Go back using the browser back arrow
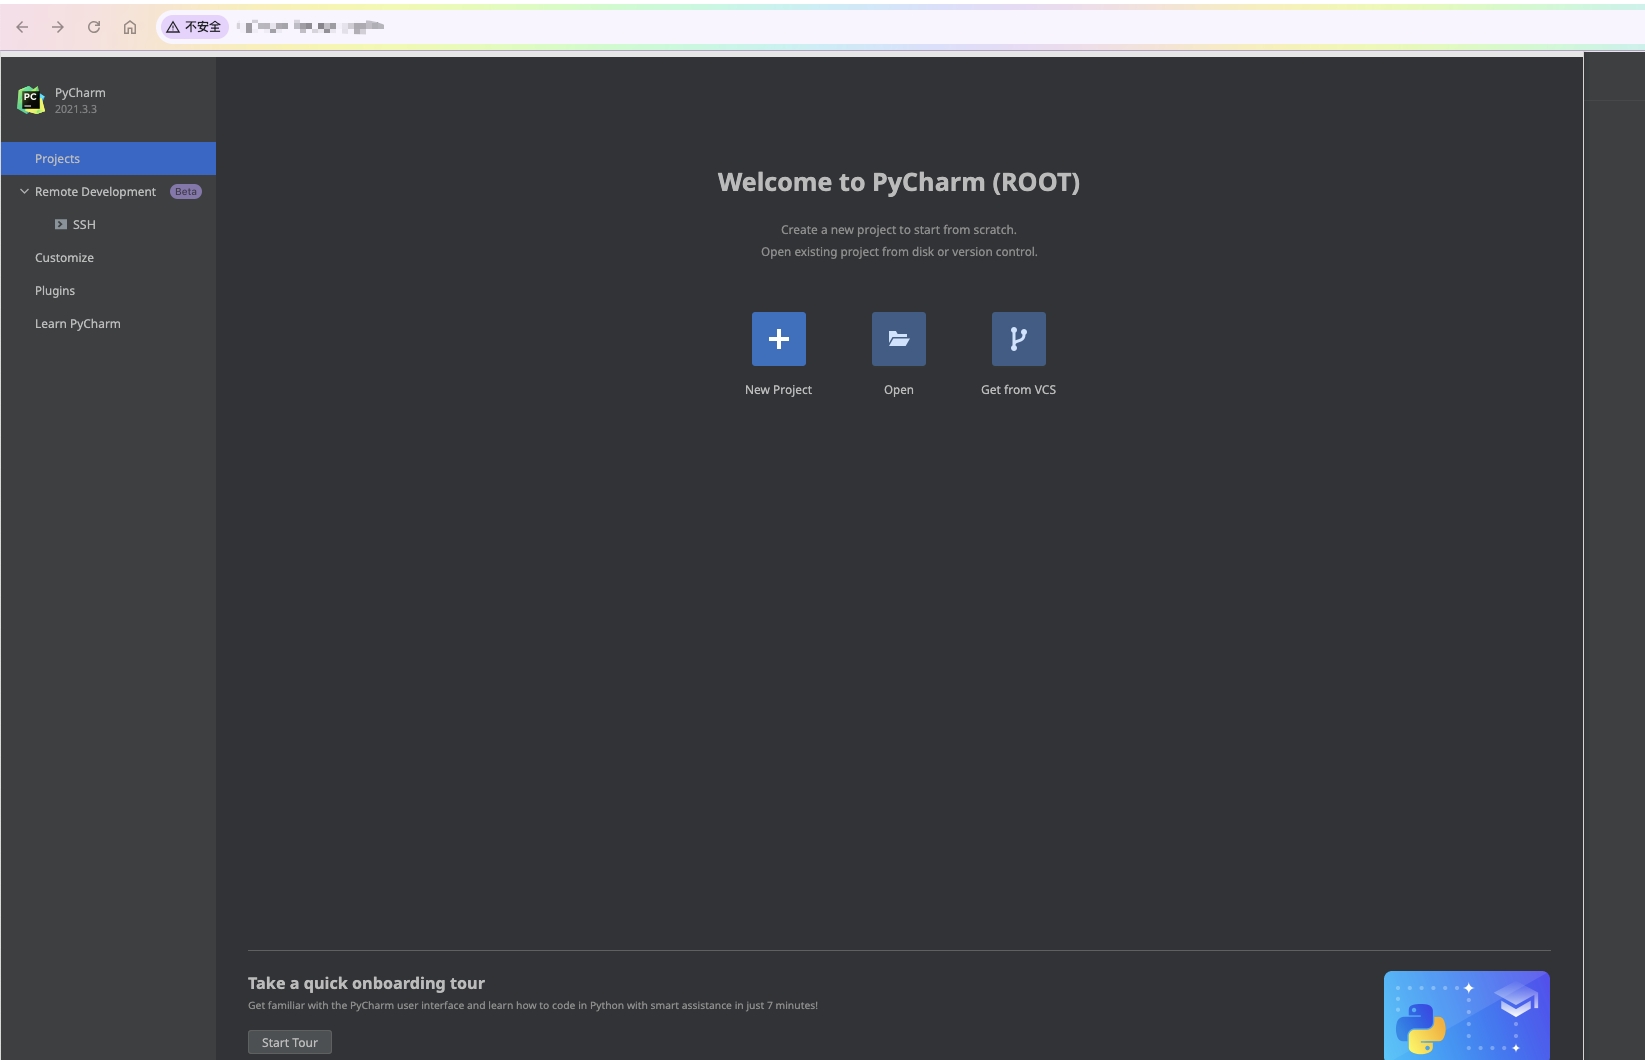The width and height of the screenshot is (1645, 1060). click(22, 27)
